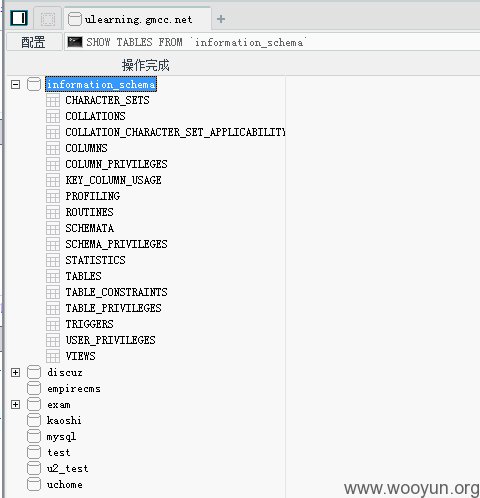
Task: Select ROUTINES table name
Action: coord(89,212)
